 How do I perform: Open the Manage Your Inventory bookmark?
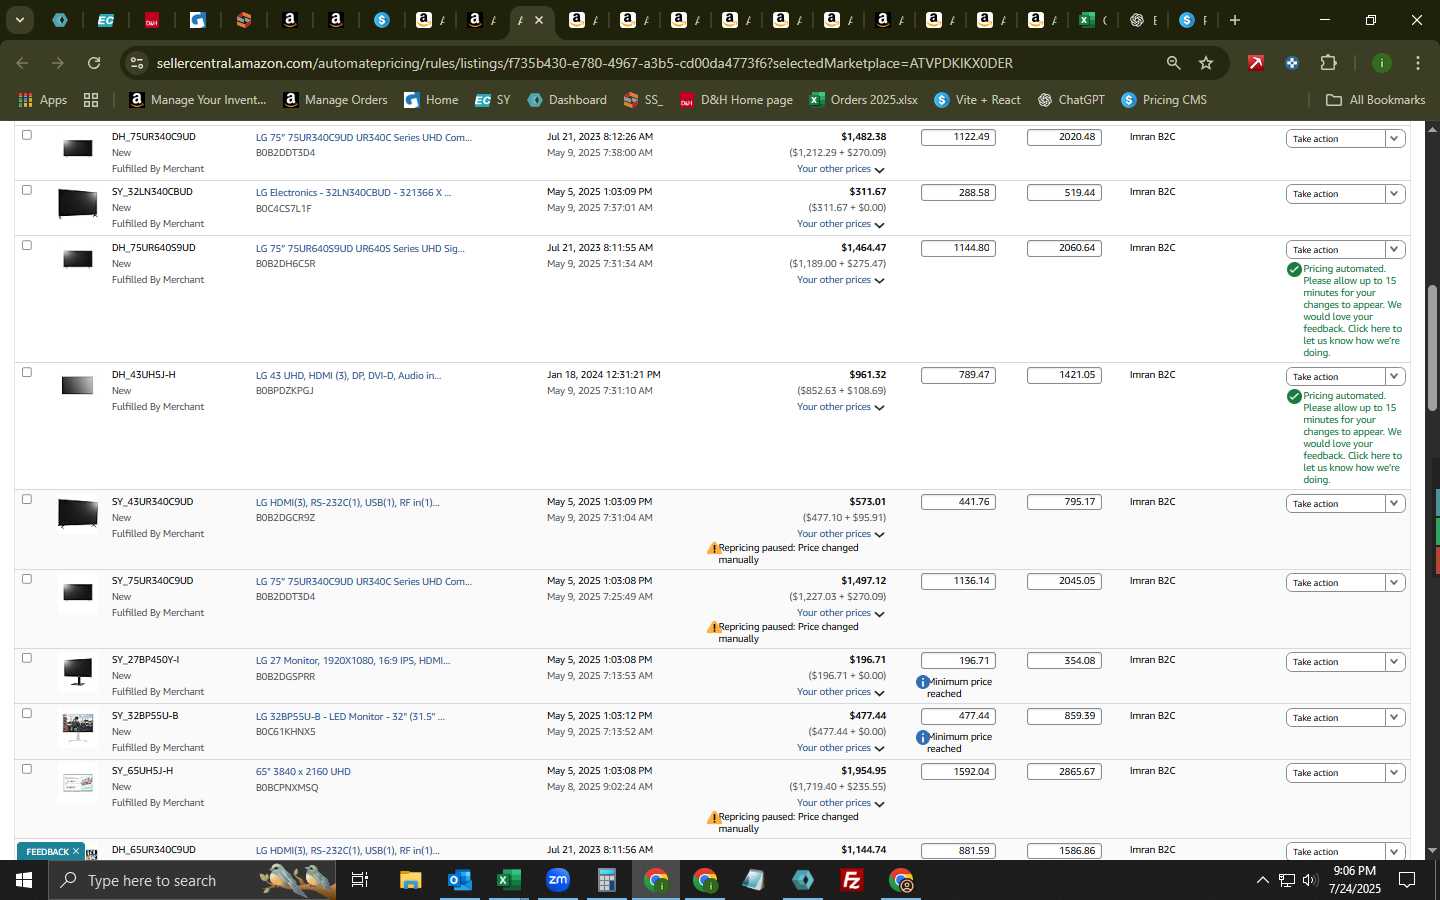(x=198, y=100)
